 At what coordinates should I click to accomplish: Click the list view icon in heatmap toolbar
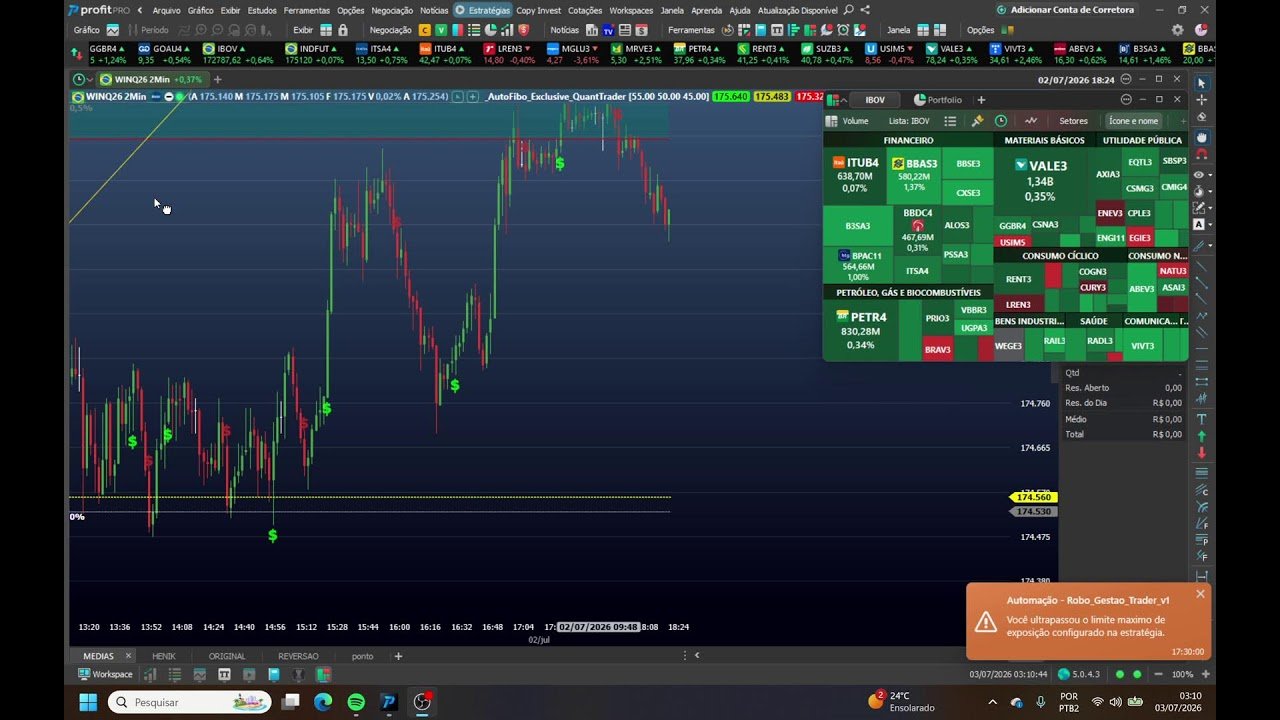click(x=950, y=121)
